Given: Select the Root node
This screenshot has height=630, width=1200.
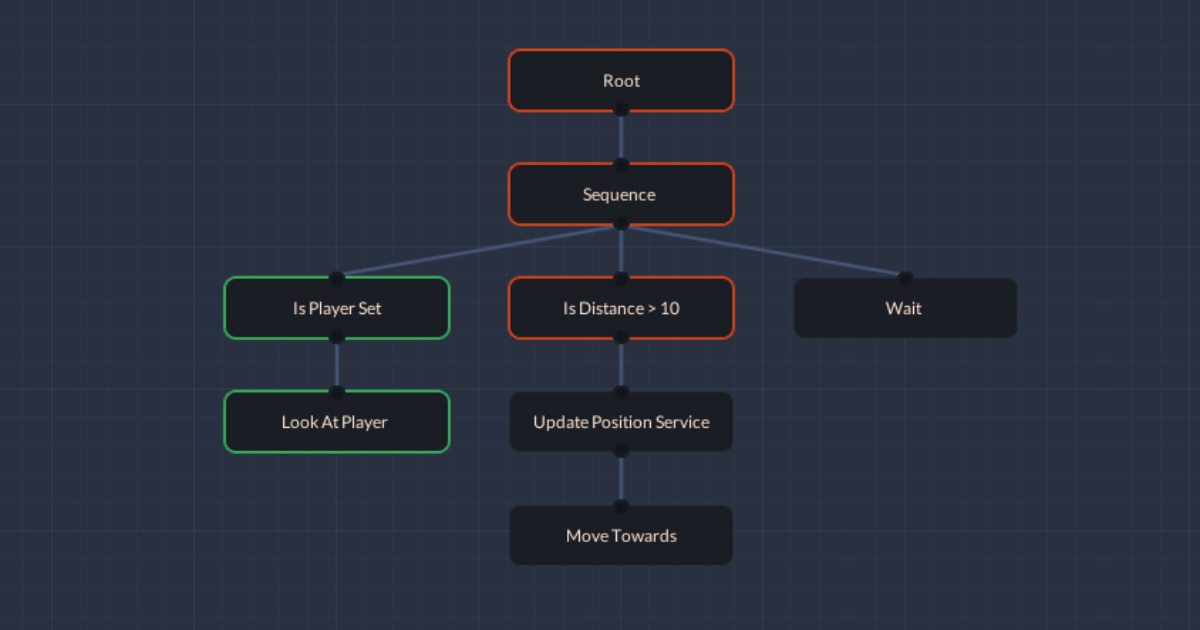Looking at the screenshot, I should click(621, 80).
